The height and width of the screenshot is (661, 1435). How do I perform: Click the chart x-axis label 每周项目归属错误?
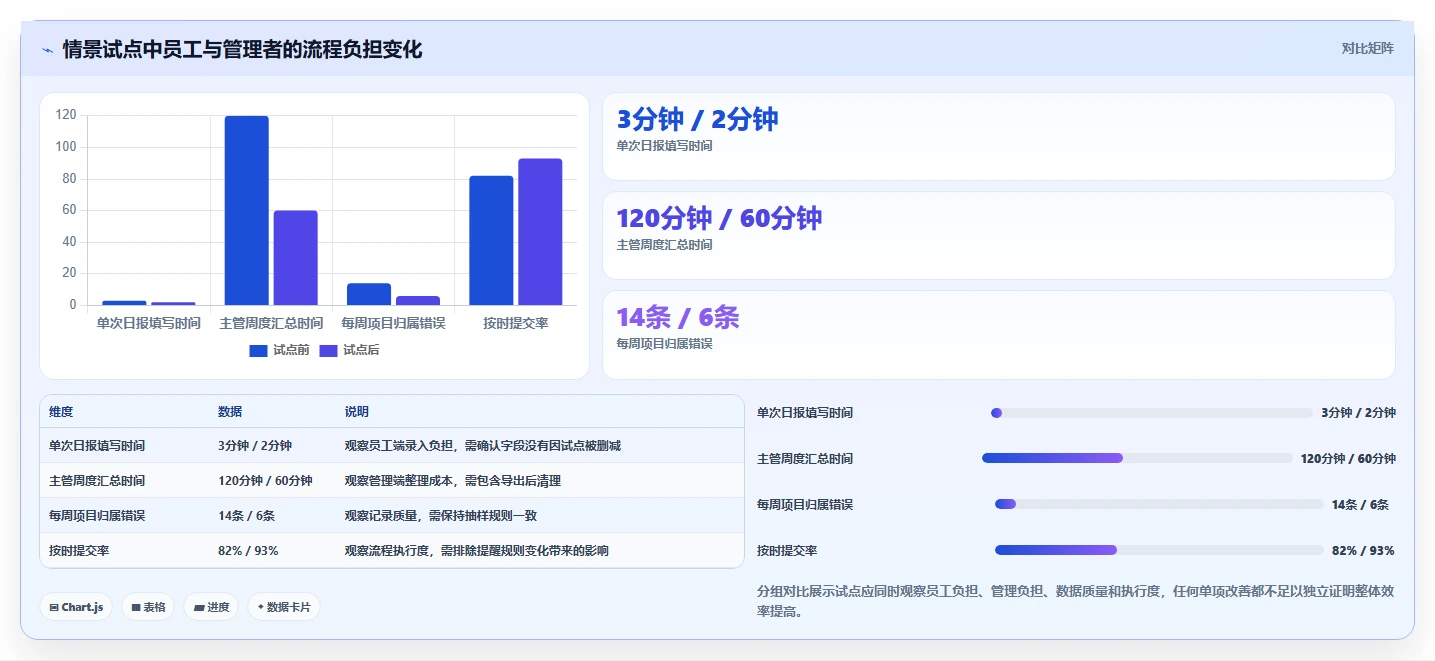393,323
